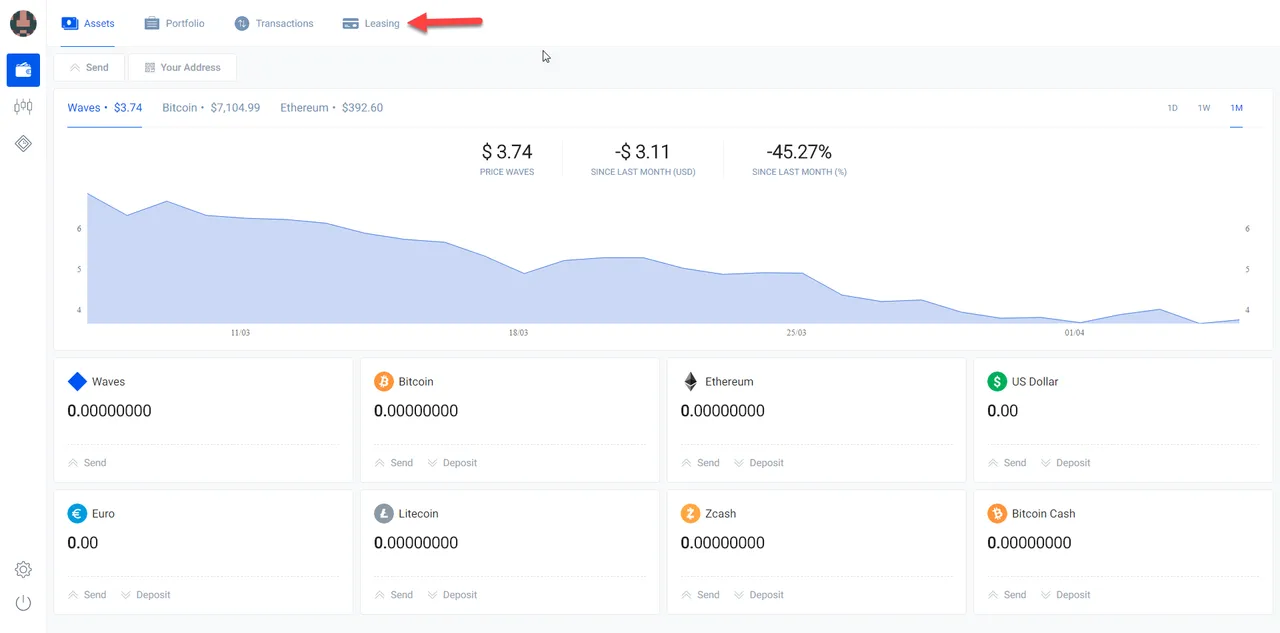Click the US Dollar green logo
The image size is (1280, 633).
pos(997,381)
